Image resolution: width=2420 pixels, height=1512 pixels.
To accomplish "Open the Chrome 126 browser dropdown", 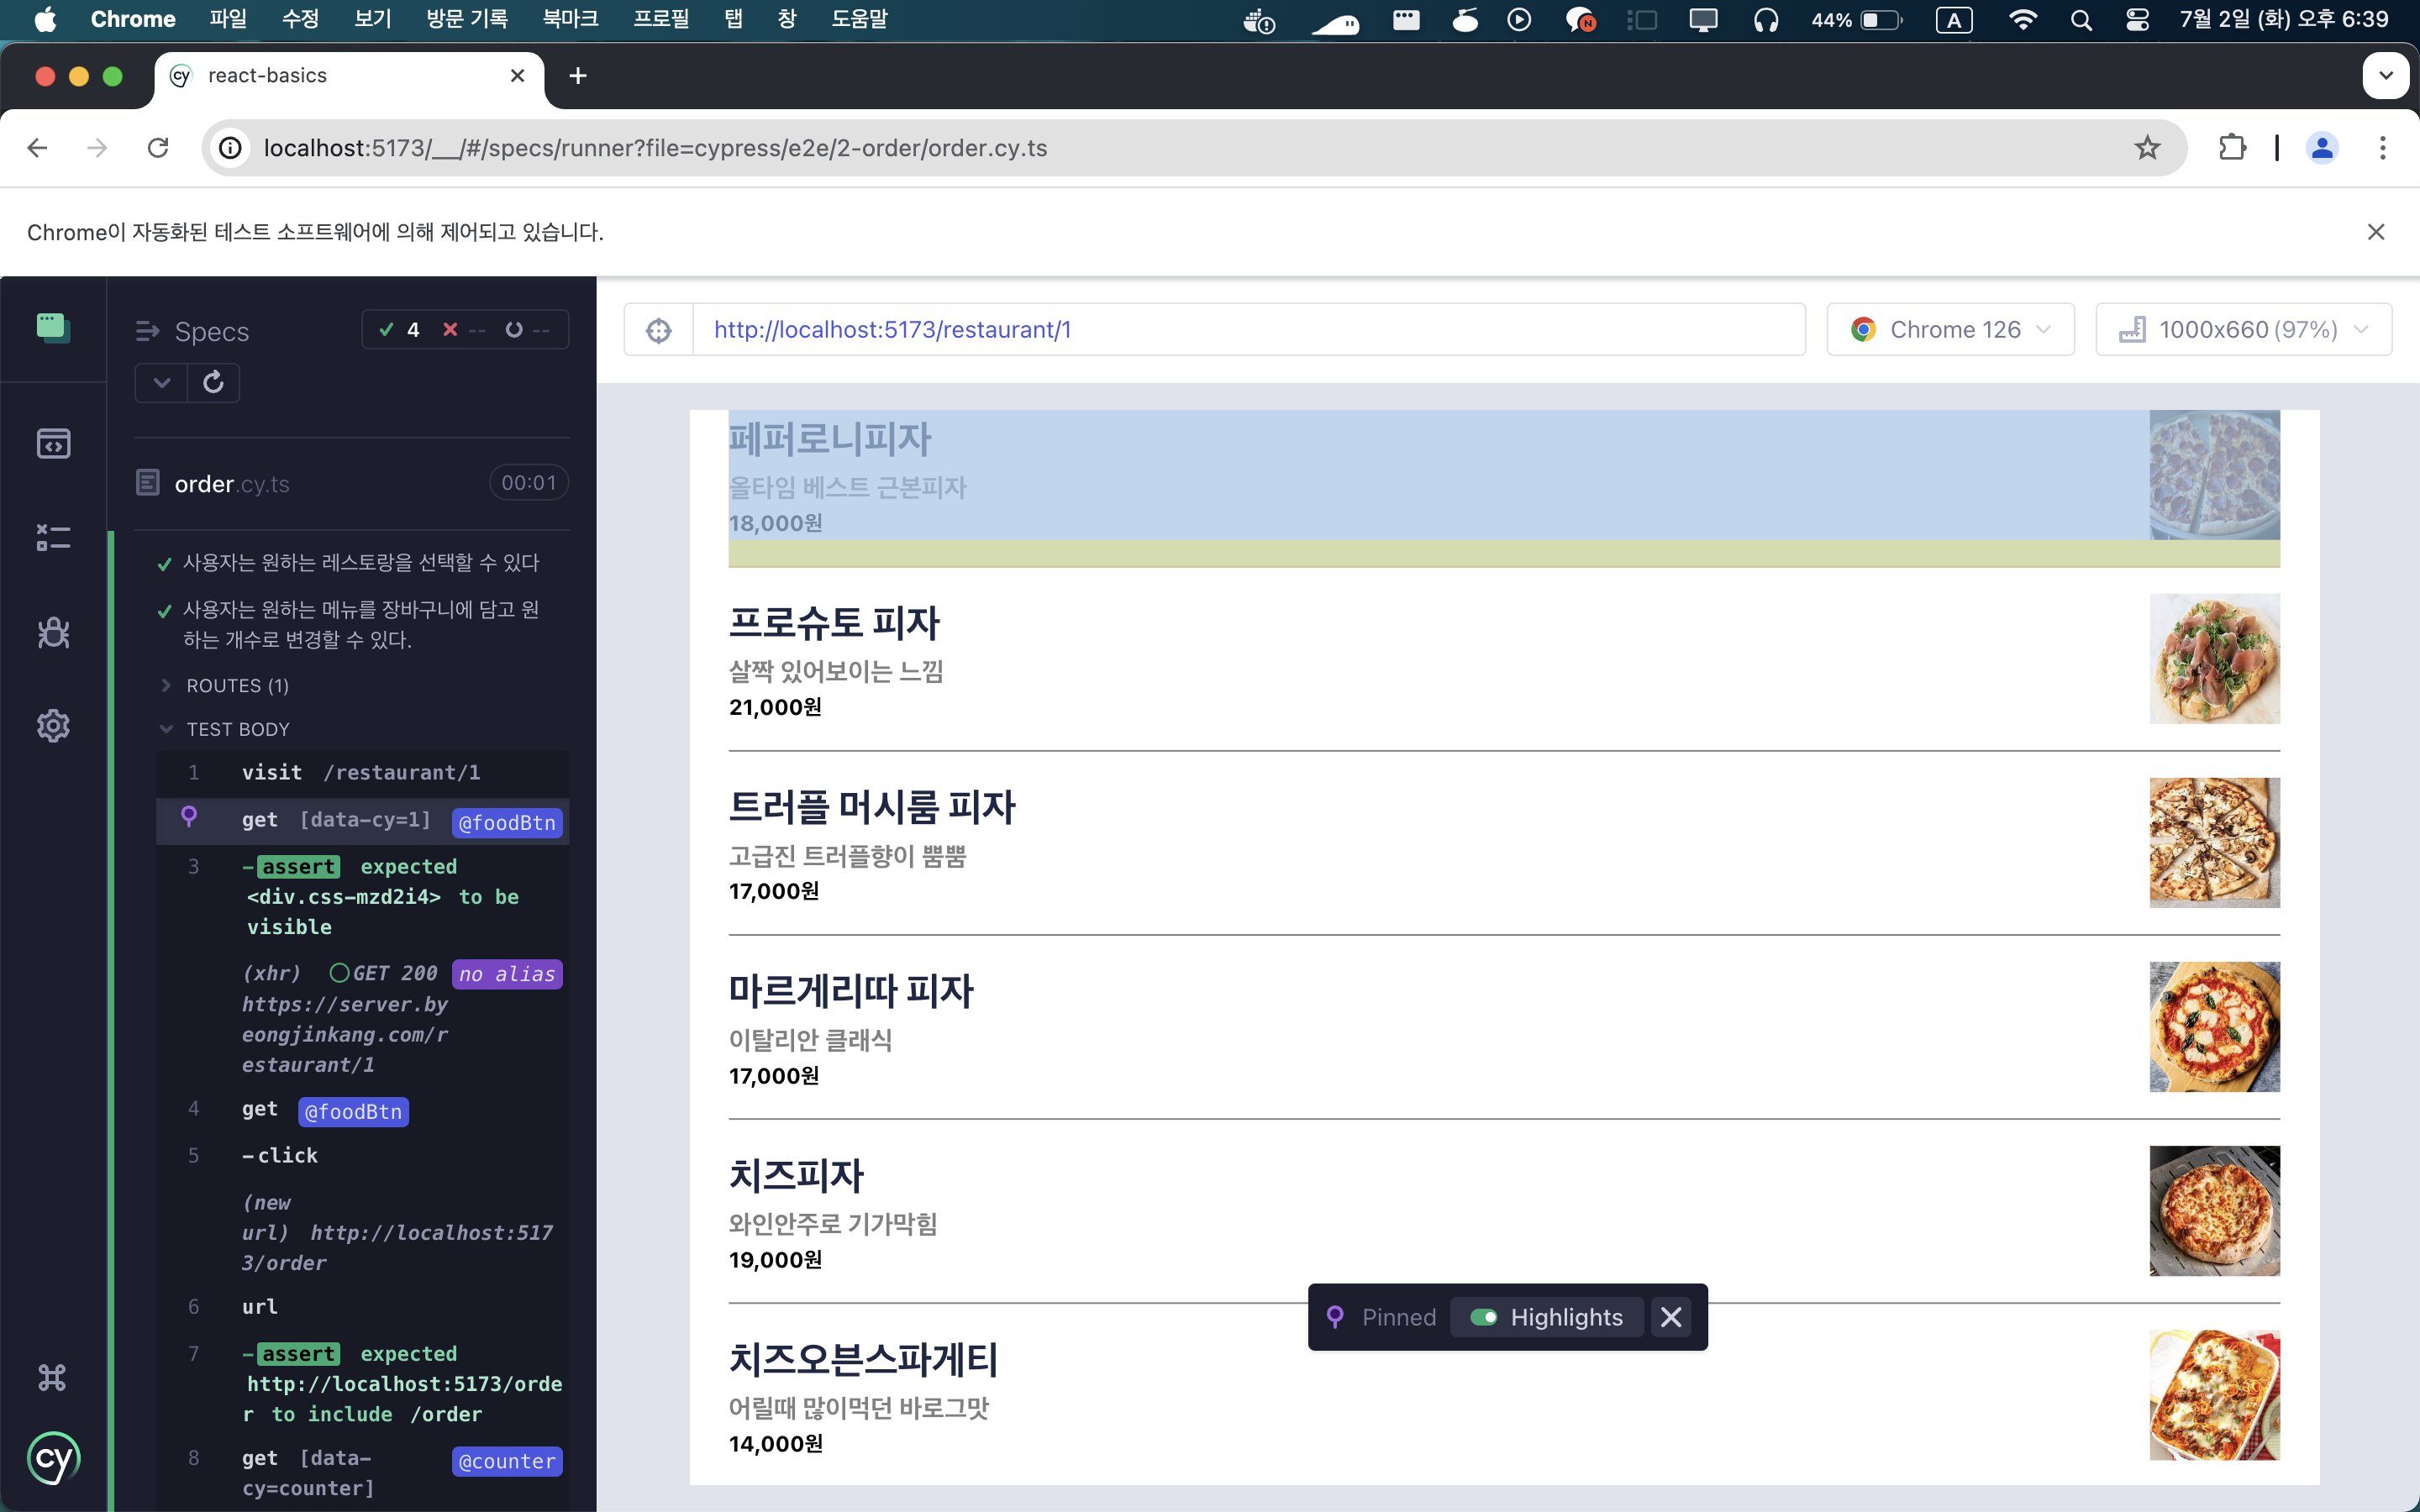I will coord(1950,330).
